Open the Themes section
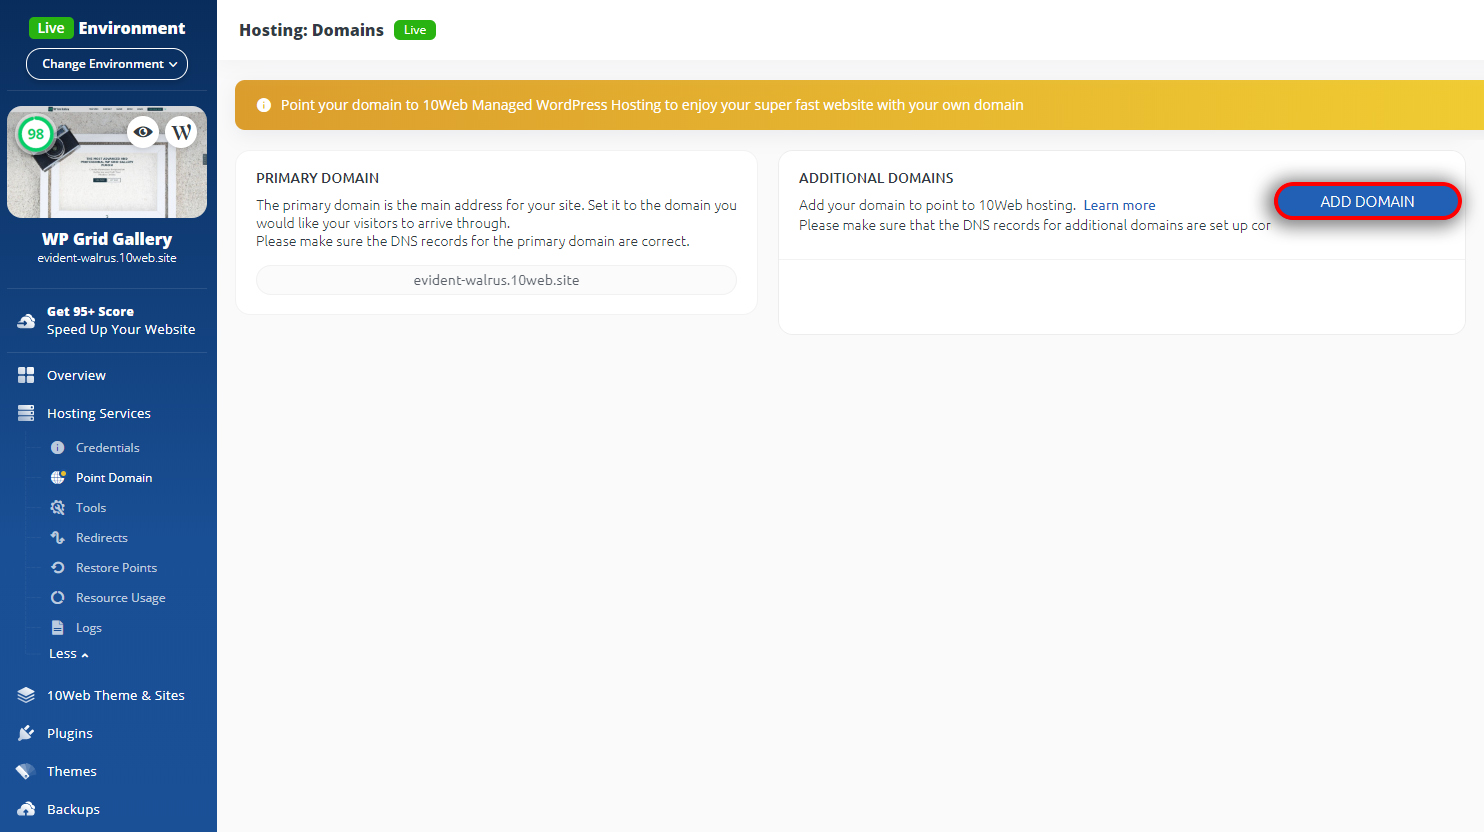This screenshot has width=1484, height=832. (x=72, y=771)
